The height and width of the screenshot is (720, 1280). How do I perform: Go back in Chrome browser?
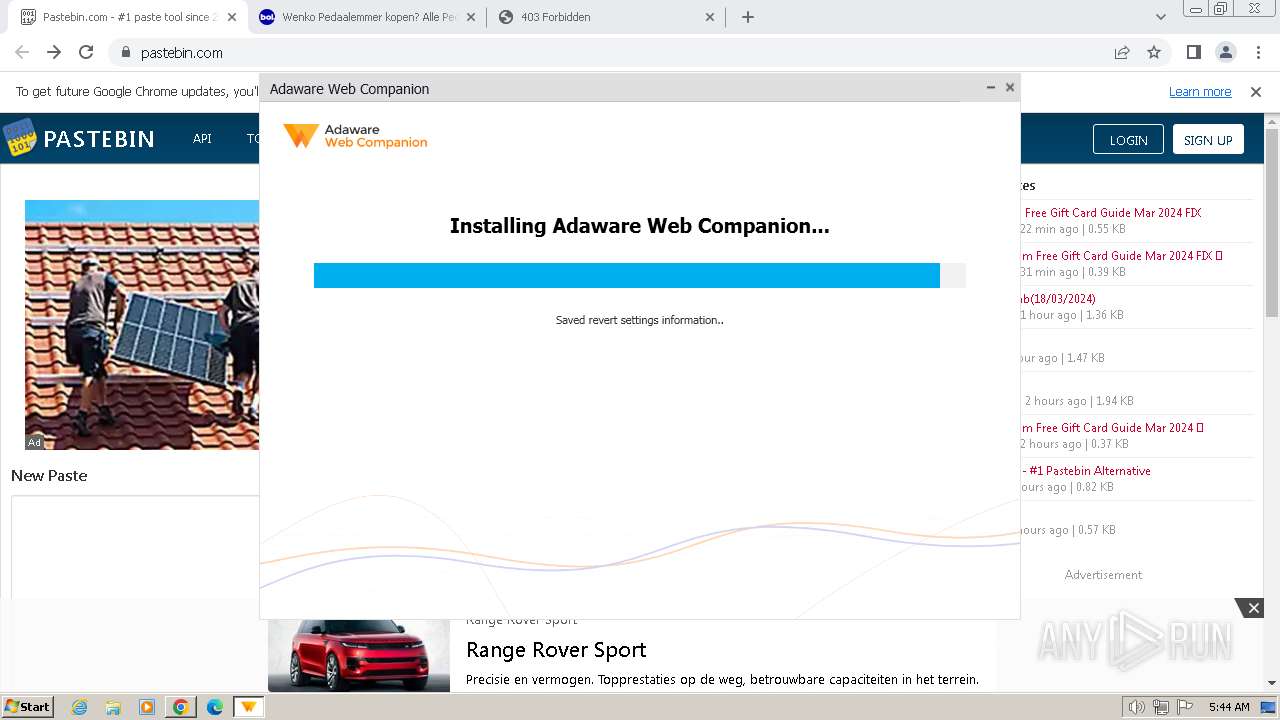(x=22, y=52)
